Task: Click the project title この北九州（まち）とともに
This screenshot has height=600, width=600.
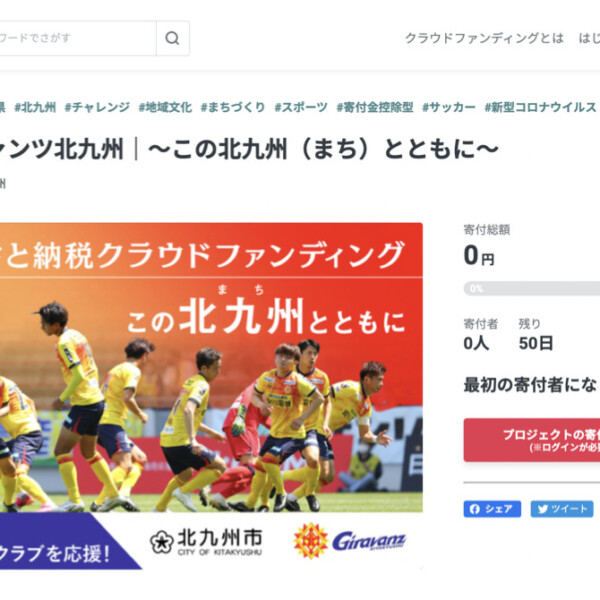Action: 323,149
